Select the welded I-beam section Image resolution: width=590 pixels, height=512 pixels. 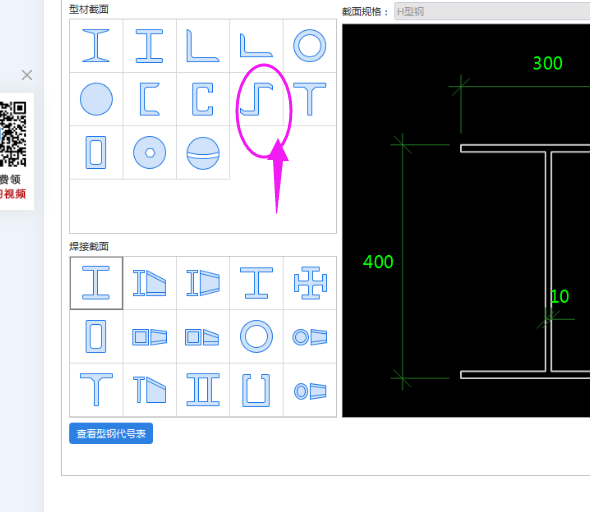(96, 283)
